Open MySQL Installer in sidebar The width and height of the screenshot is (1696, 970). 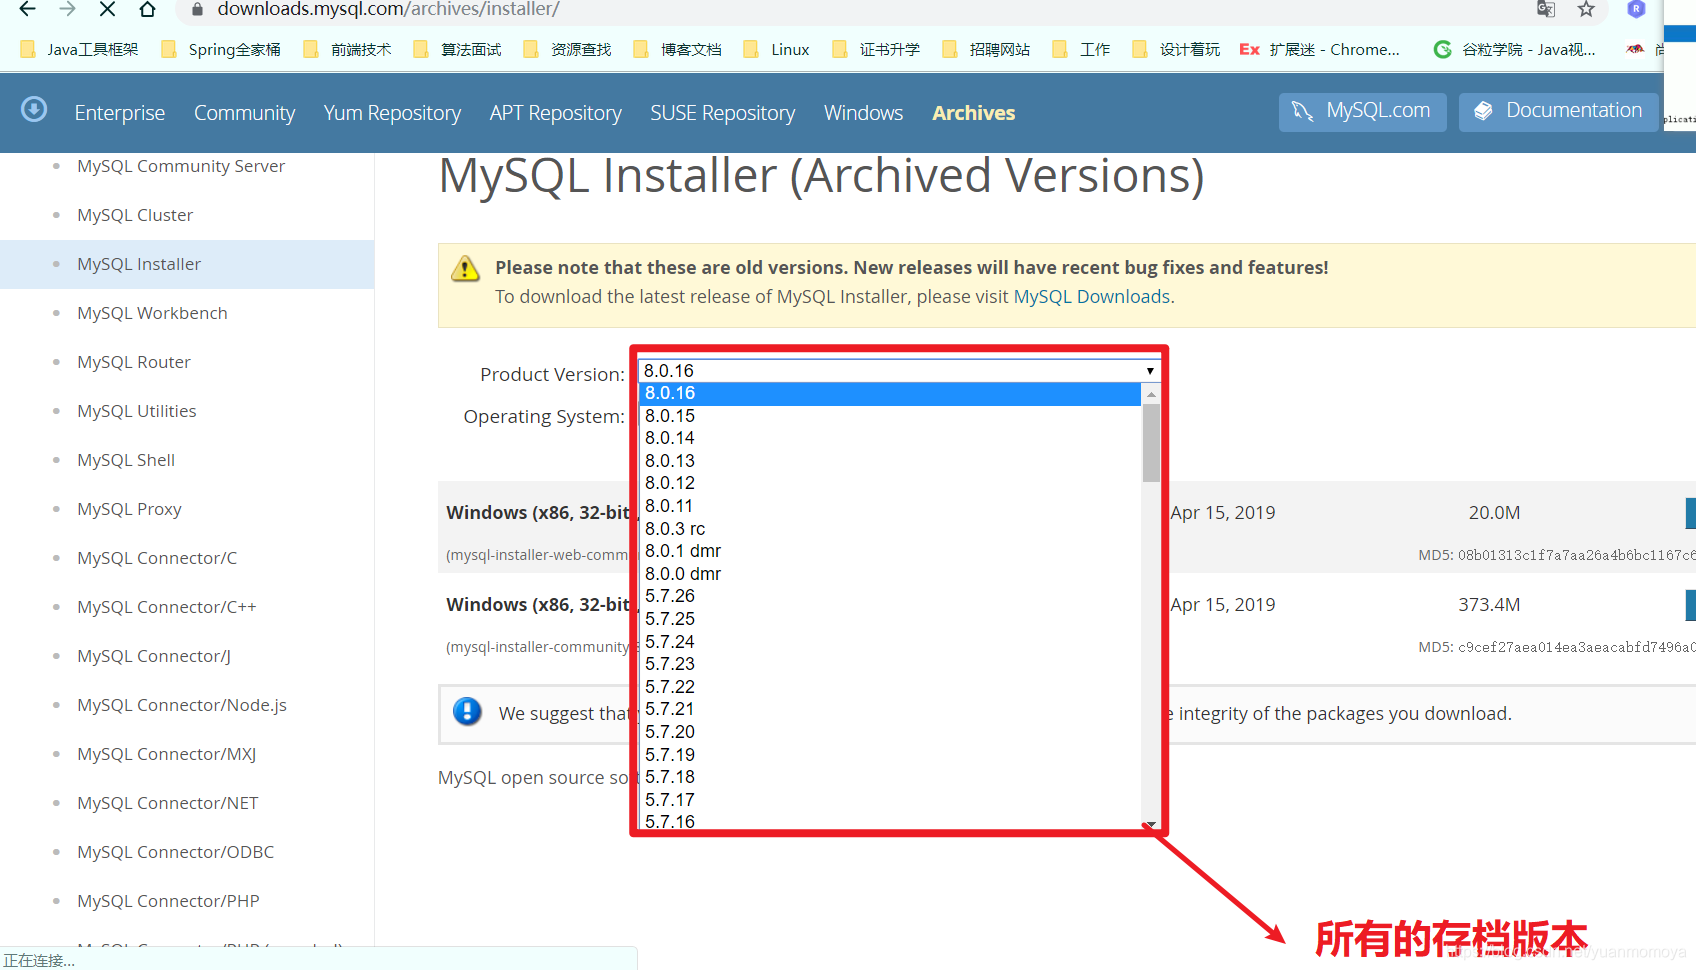pyautogui.click(x=139, y=264)
